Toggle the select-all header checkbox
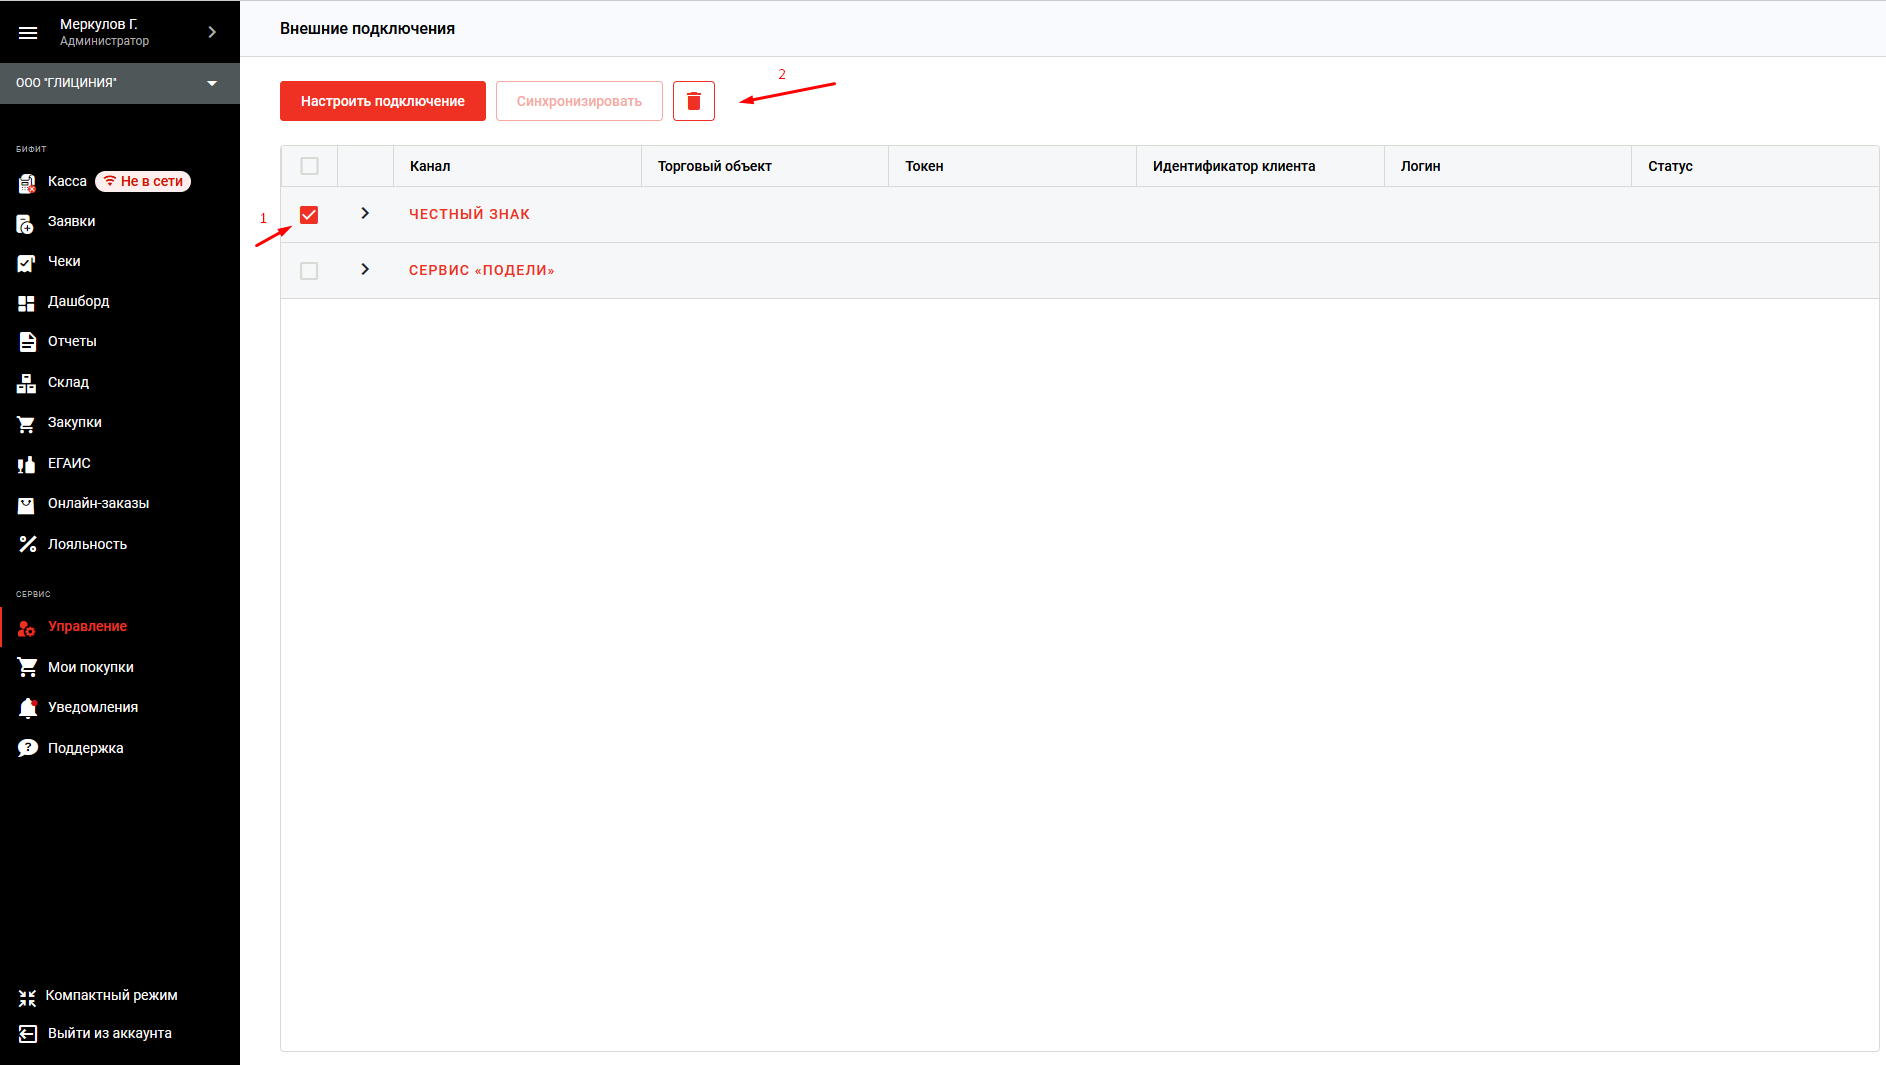This screenshot has height=1065, width=1886. coord(309,166)
